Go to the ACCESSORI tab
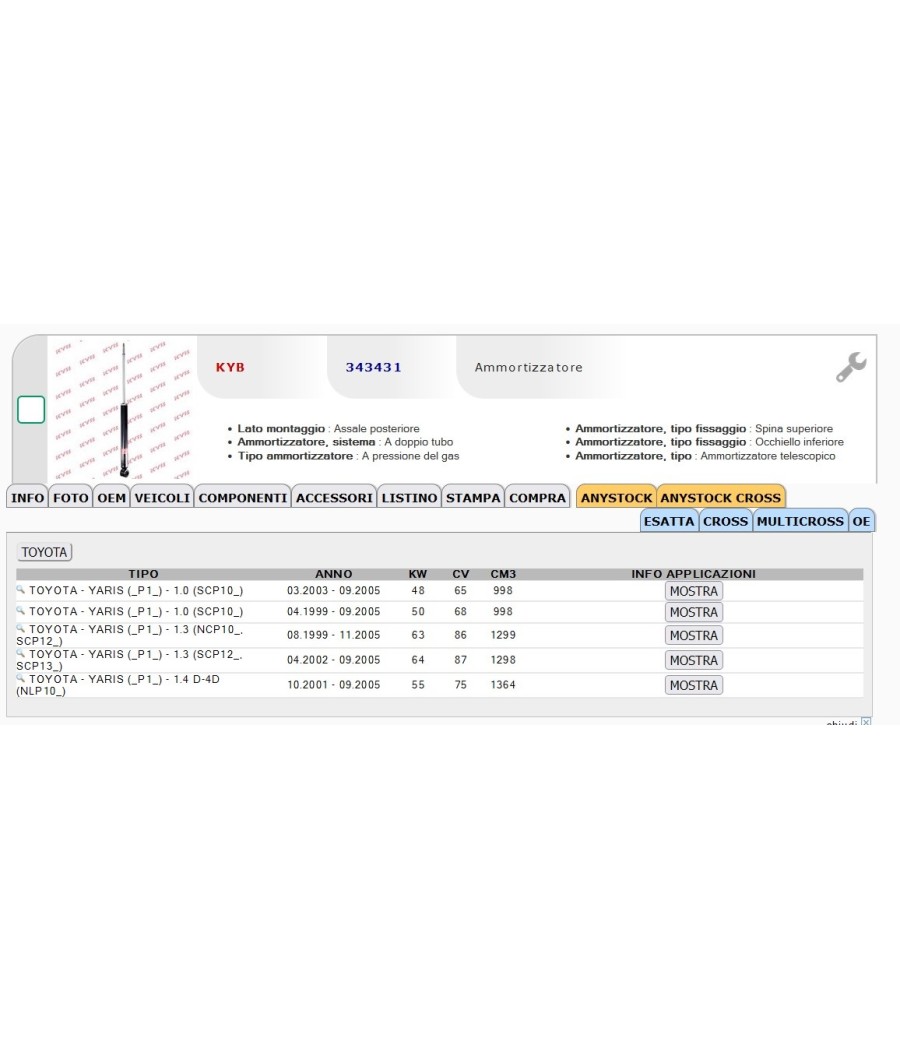900x1050 pixels. tap(334, 498)
